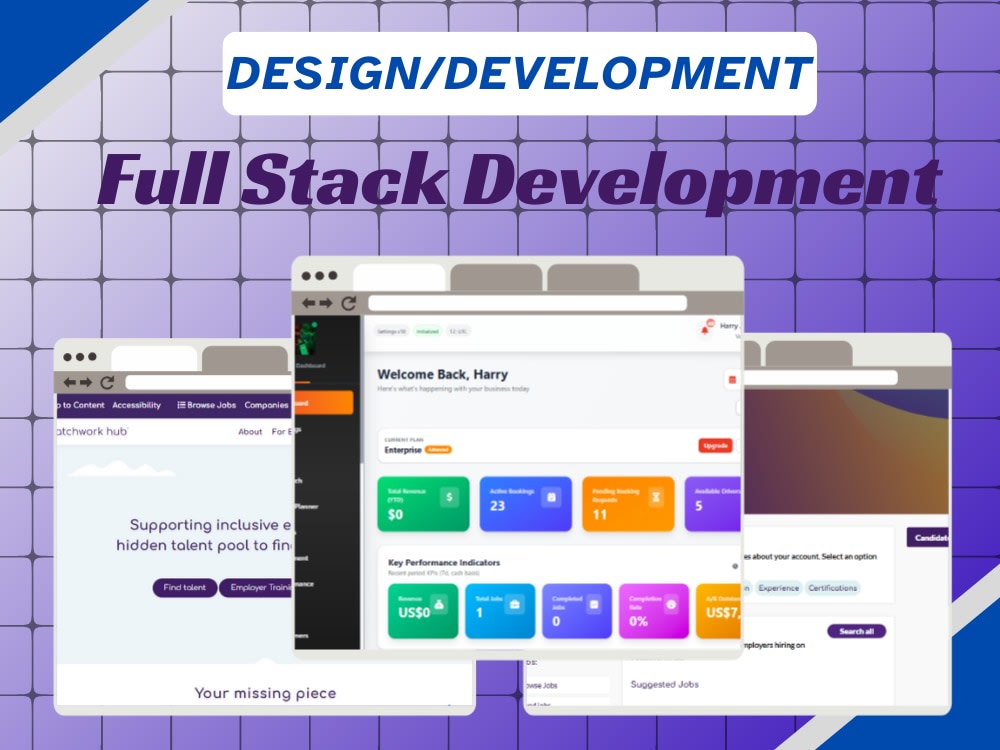
Task: Click the patchwork hub logo text
Action: point(92,431)
